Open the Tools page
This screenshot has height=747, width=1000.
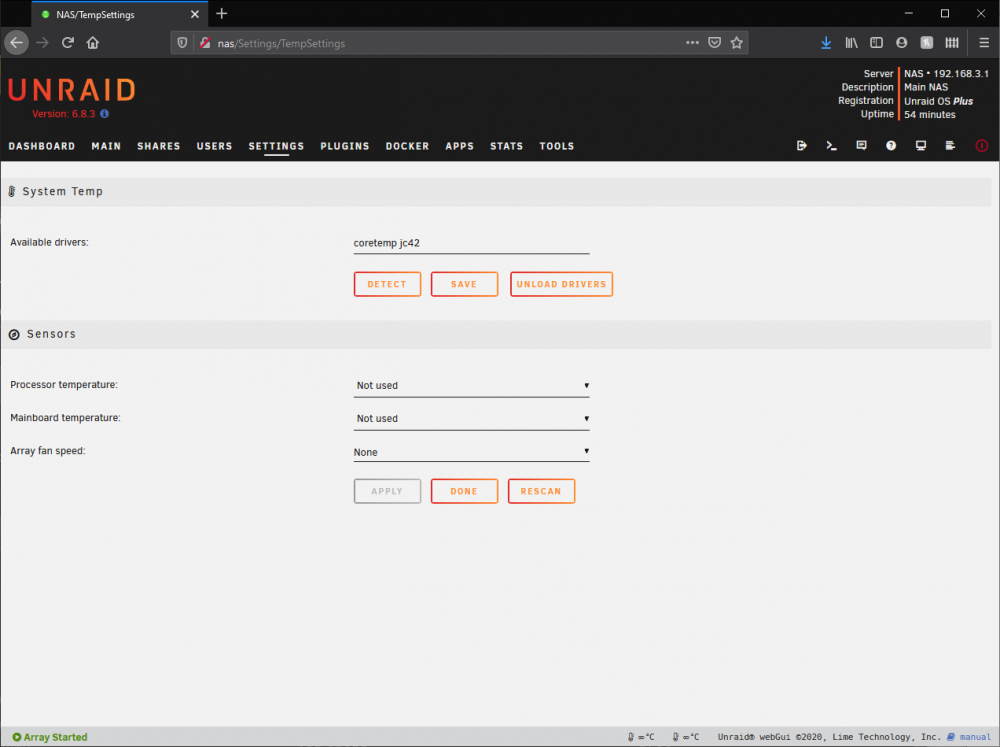pyautogui.click(x=557, y=146)
